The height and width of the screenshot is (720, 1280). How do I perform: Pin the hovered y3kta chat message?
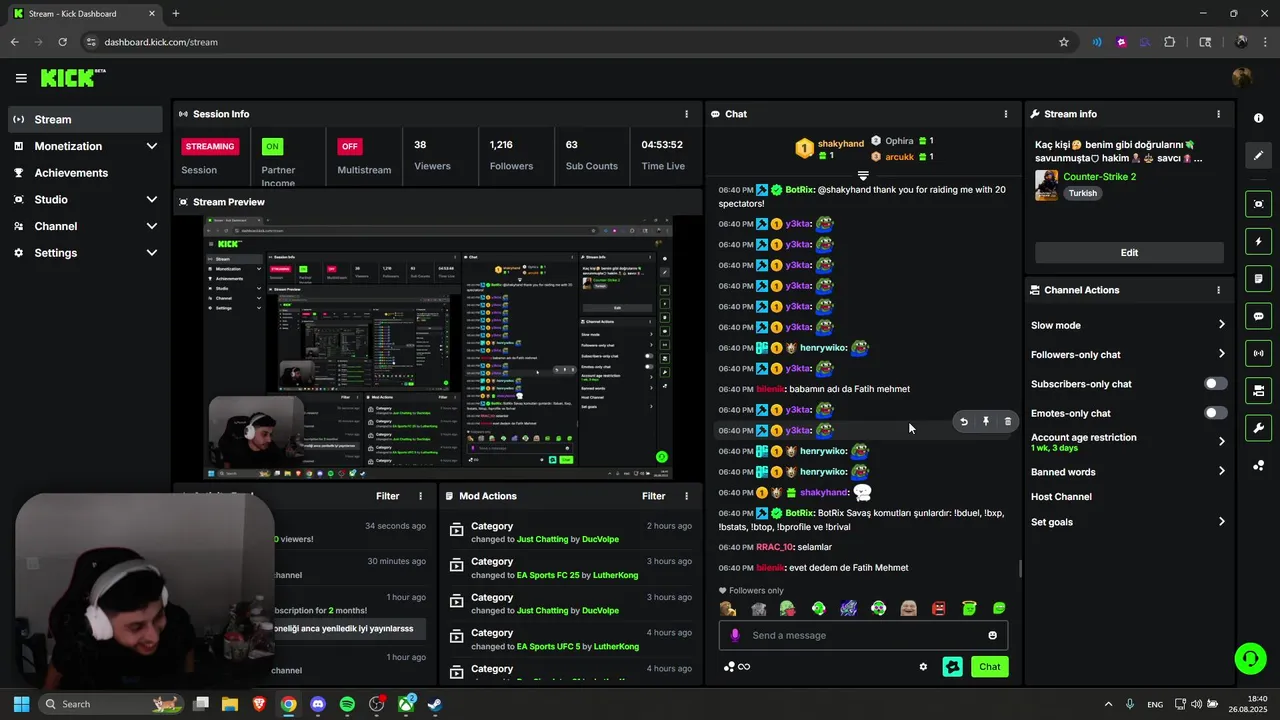[x=986, y=422]
